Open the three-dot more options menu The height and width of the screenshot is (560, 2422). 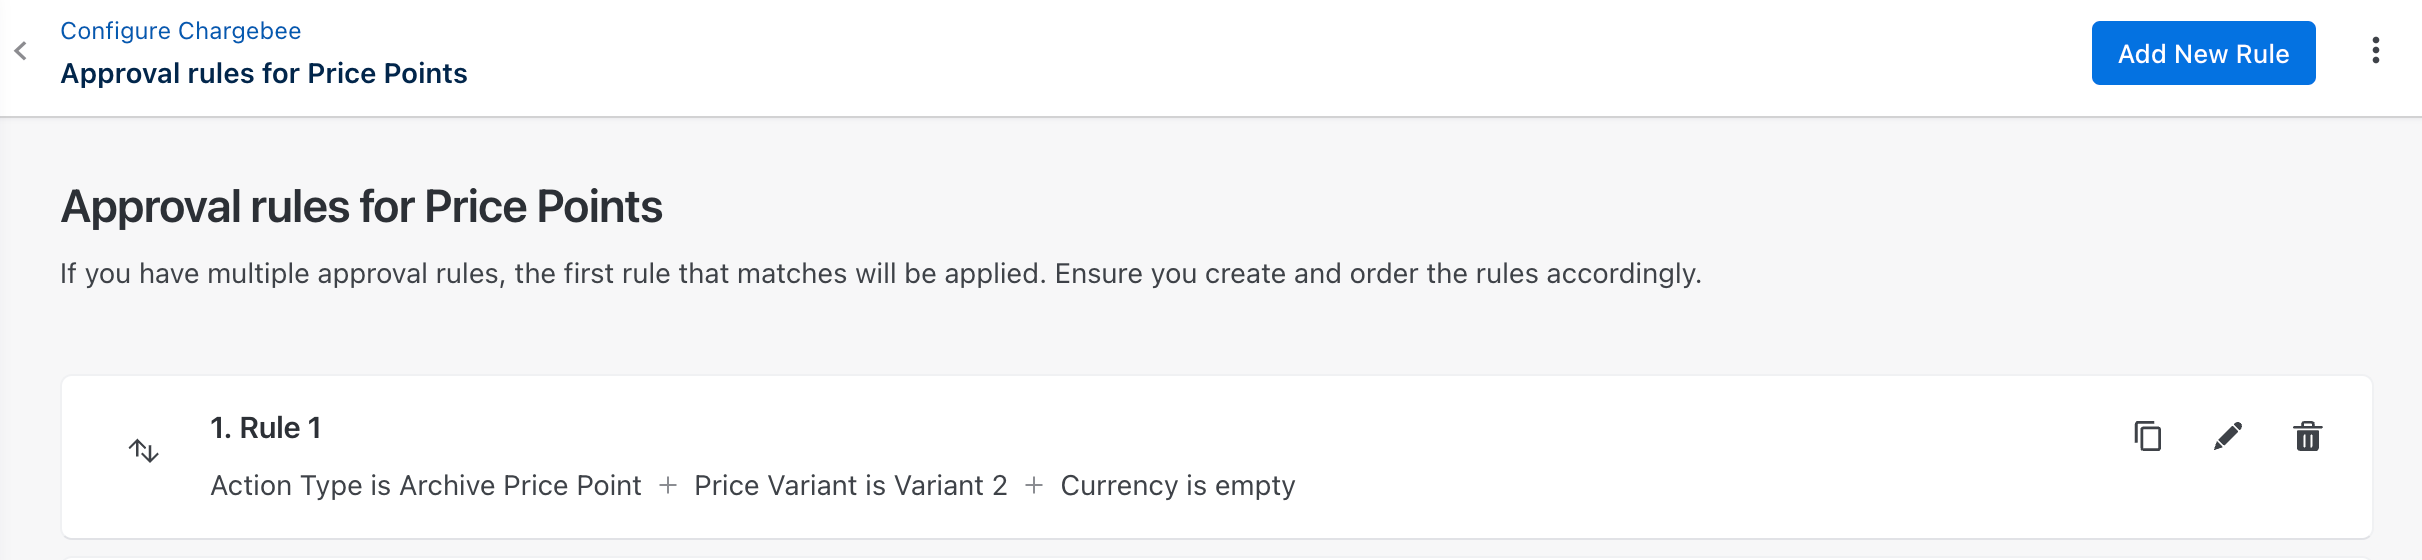tap(2375, 51)
